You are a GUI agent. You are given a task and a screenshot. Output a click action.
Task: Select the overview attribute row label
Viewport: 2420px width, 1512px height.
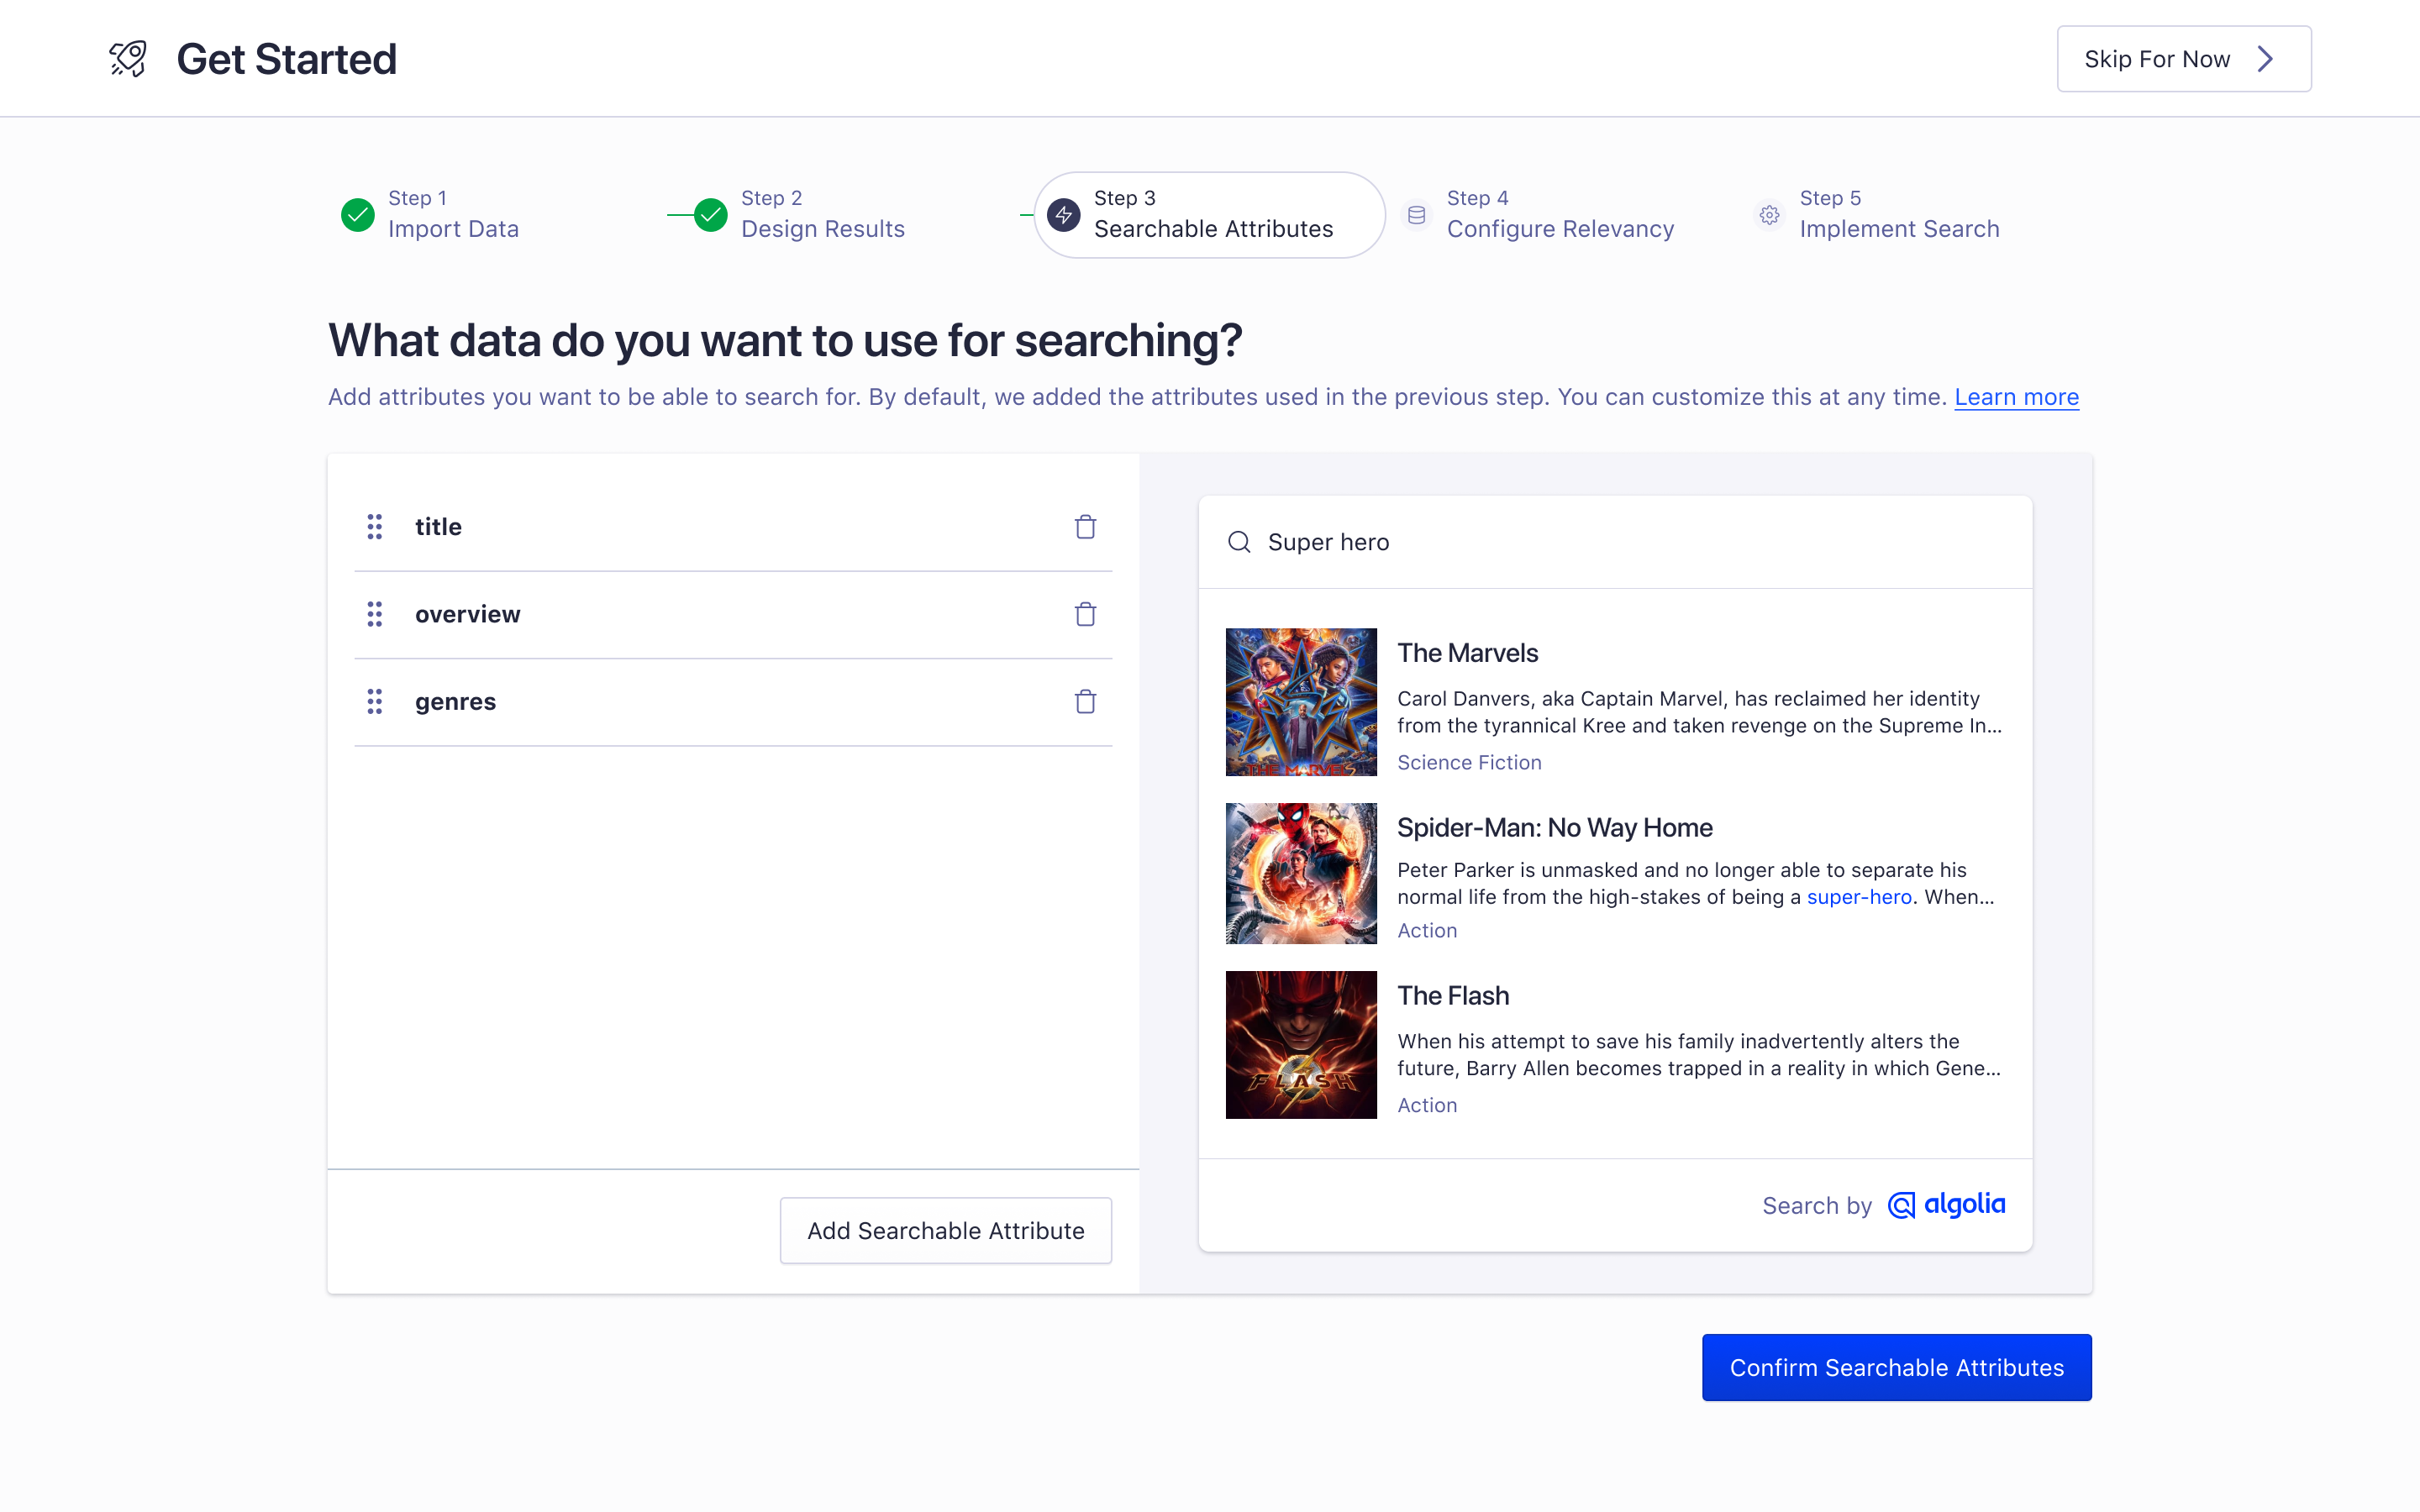[x=467, y=614]
